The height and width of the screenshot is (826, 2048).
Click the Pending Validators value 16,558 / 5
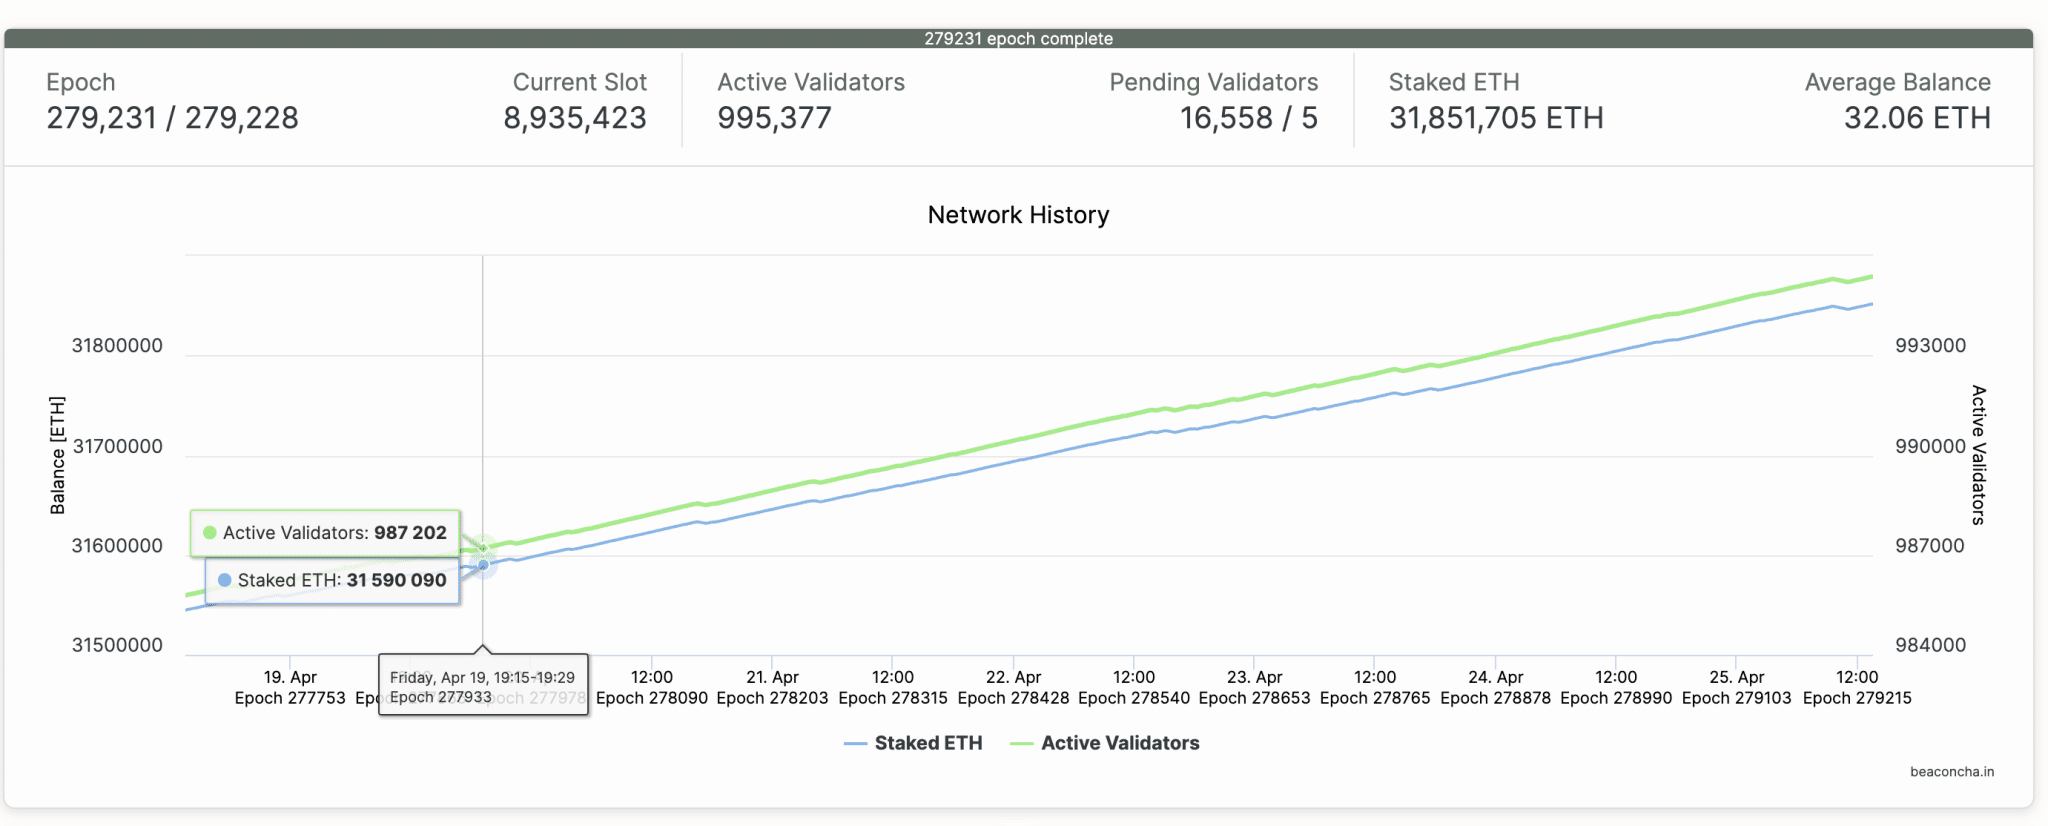(1249, 118)
